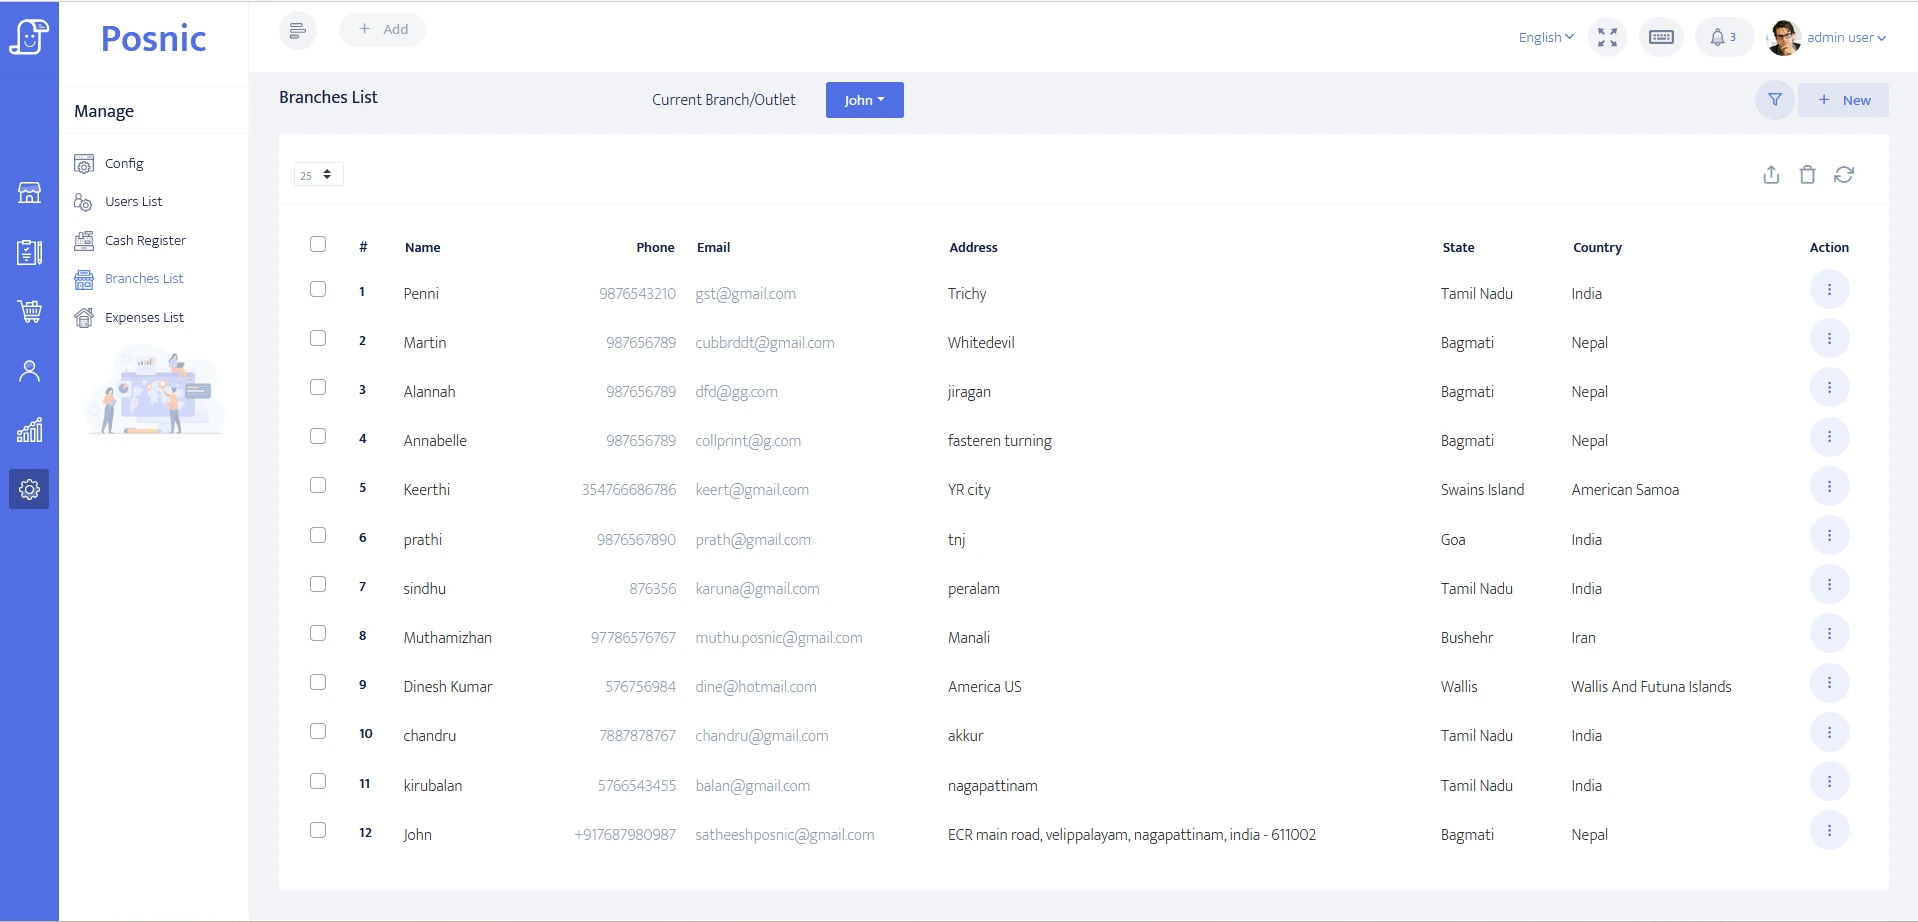Open the shopping cart sidebar icon

[x=30, y=312]
